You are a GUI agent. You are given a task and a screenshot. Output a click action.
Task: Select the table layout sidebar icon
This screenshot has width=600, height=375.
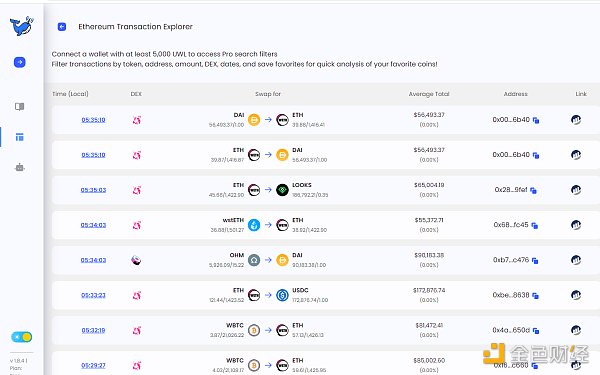pos(20,137)
